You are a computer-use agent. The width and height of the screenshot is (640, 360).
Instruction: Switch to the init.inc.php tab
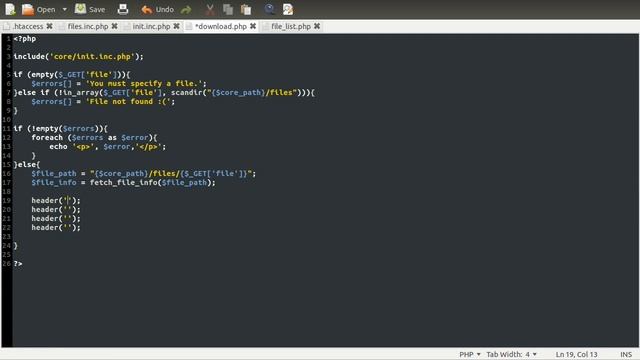[x=151, y=27]
